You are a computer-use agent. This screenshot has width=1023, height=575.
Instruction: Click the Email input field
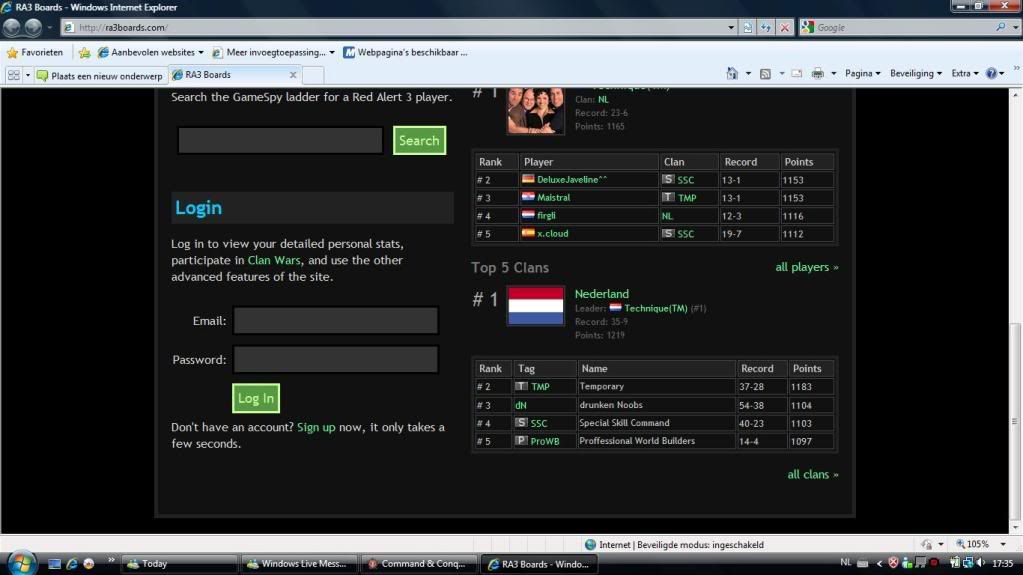(x=336, y=320)
